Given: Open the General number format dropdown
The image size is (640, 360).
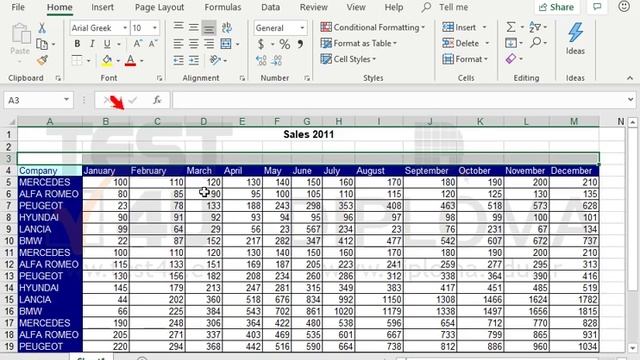Looking at the screenshot, I should (302, 28).
